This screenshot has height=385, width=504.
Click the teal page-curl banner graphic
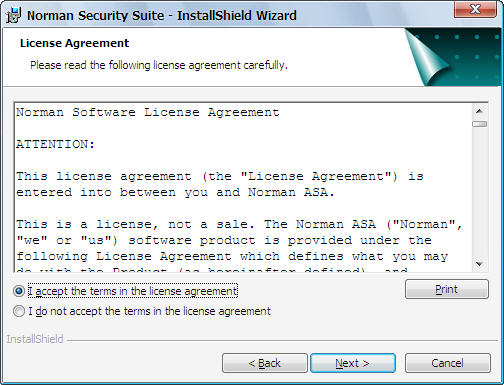pyautogui.click(x=453, y=57)
